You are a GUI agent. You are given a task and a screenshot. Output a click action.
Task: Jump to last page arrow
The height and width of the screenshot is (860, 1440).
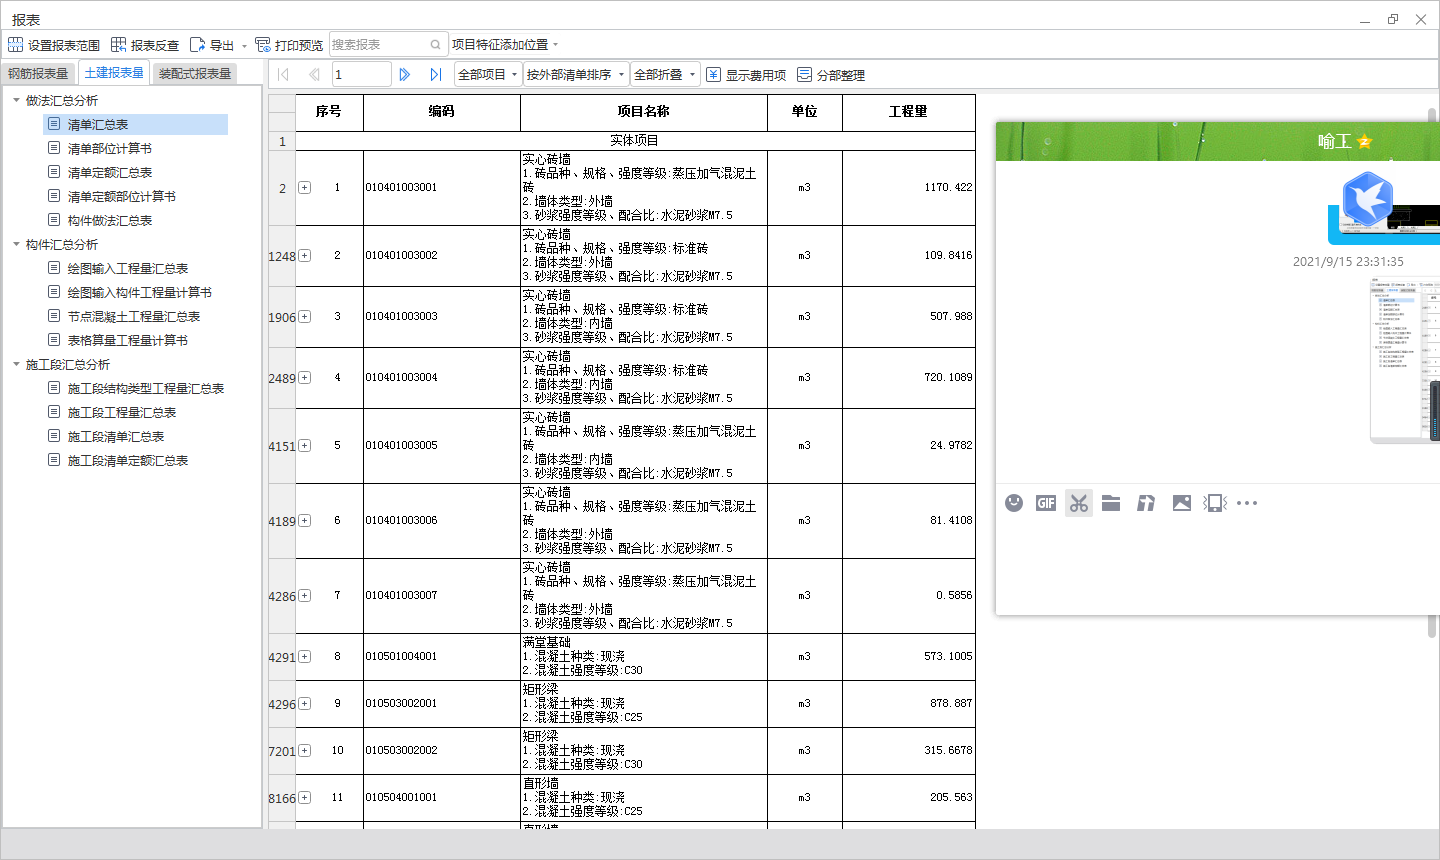click(436, 74)
